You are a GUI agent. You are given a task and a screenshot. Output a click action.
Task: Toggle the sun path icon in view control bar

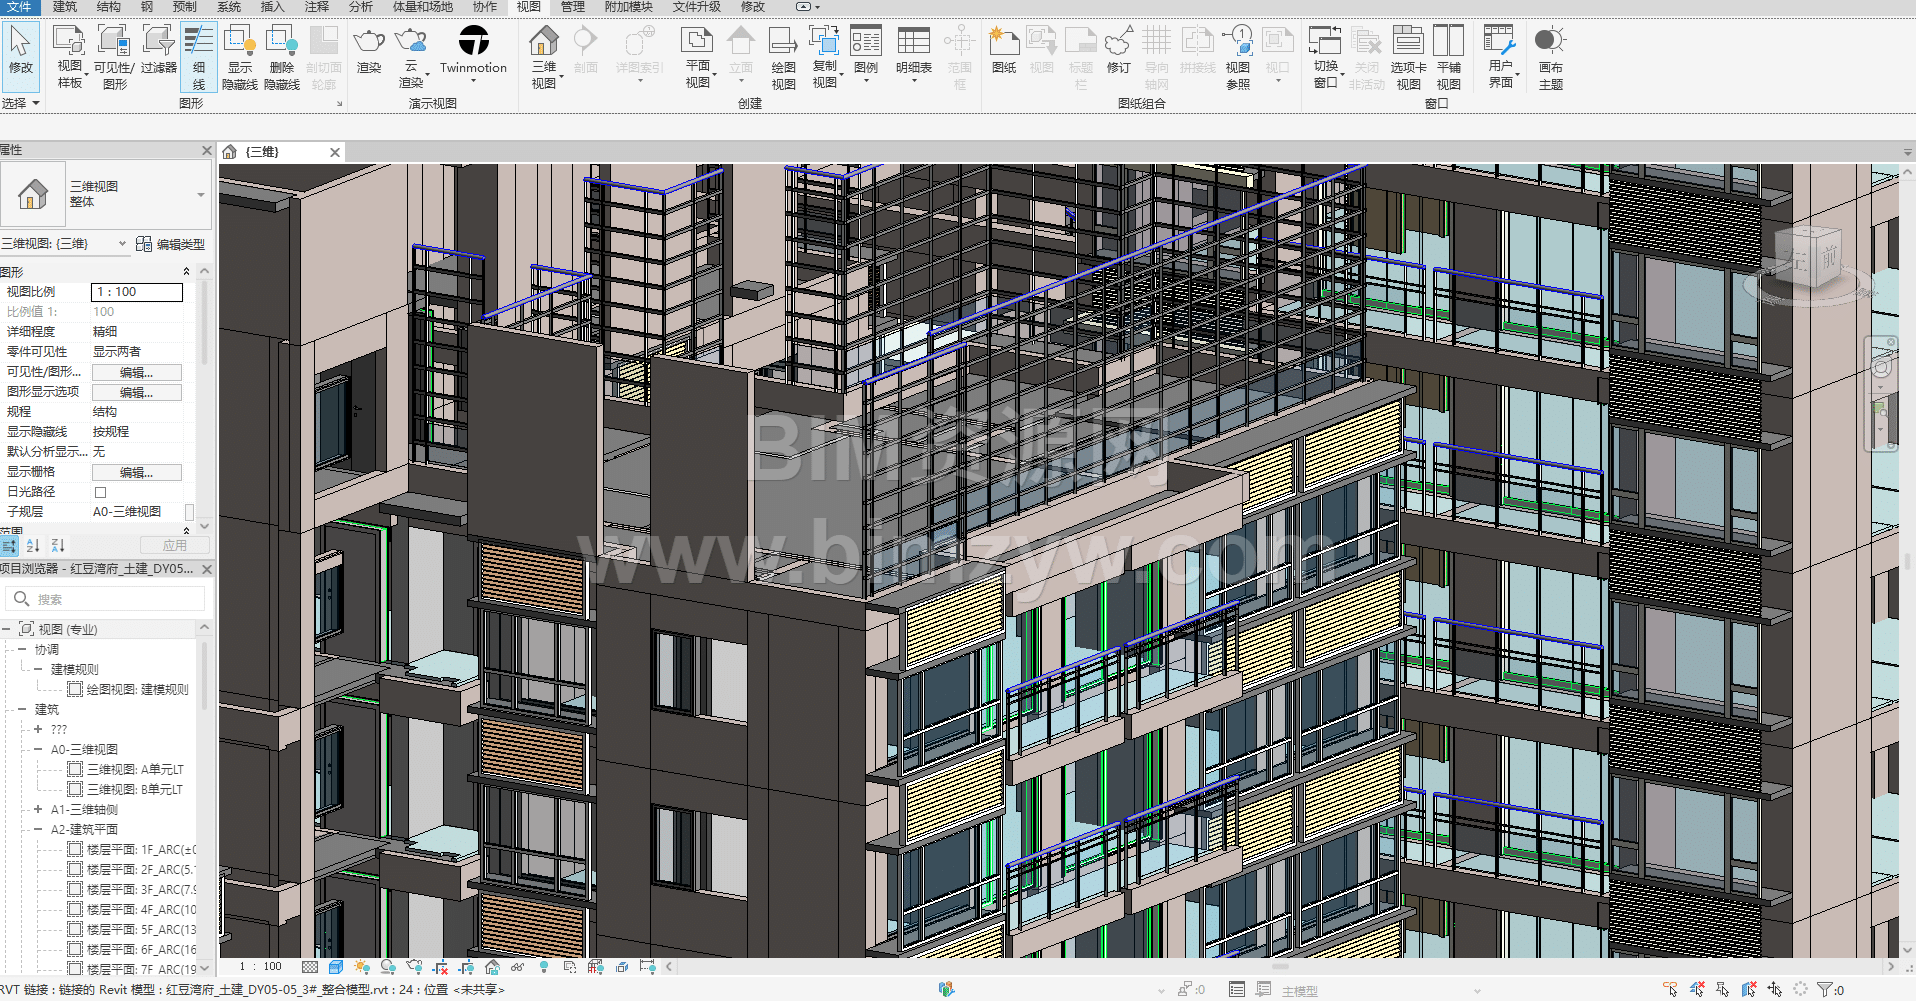click(361, 967)
